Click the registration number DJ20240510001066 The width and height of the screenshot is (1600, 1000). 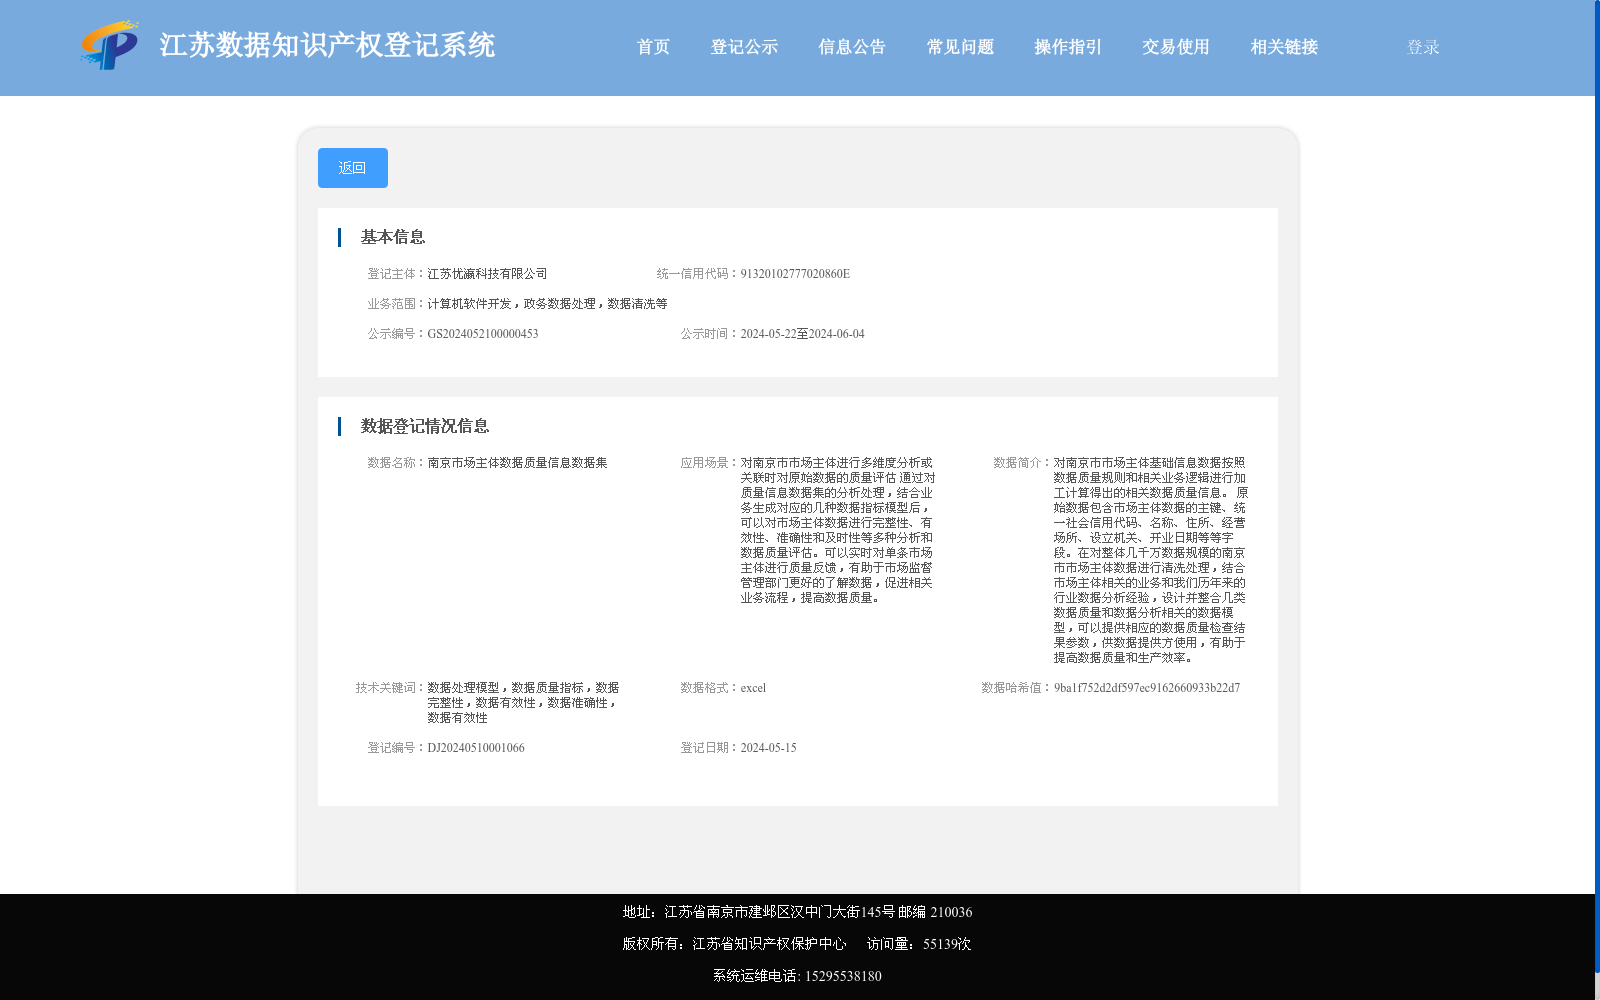point(476,748)
